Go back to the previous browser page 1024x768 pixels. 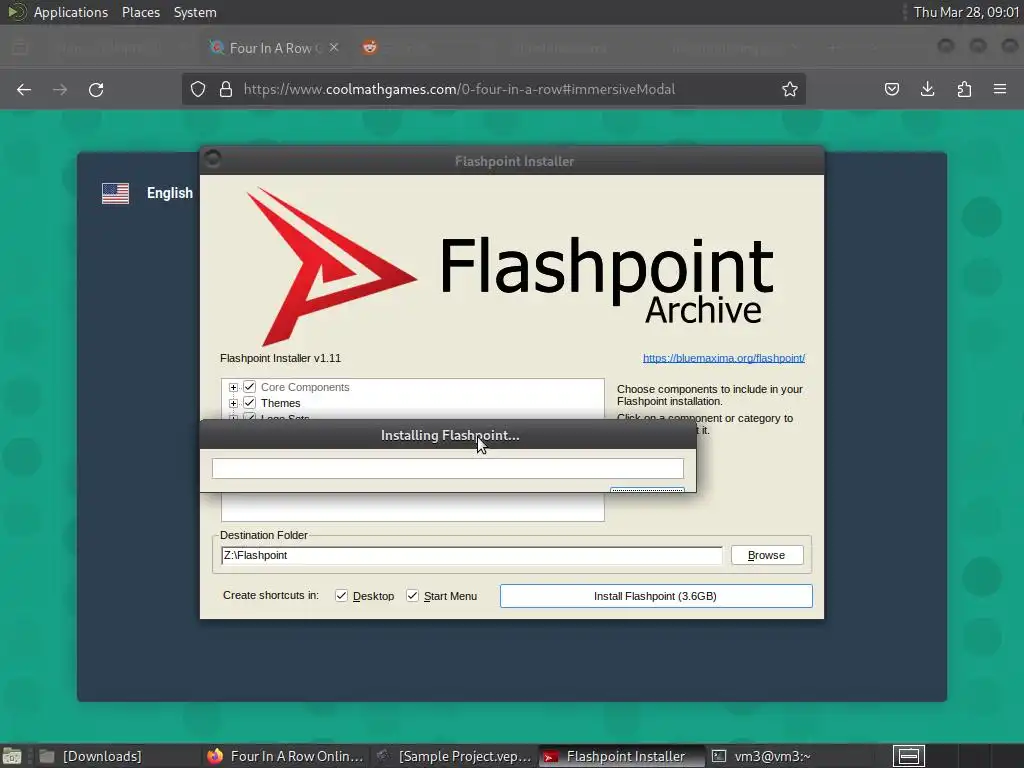coord(24,89)
